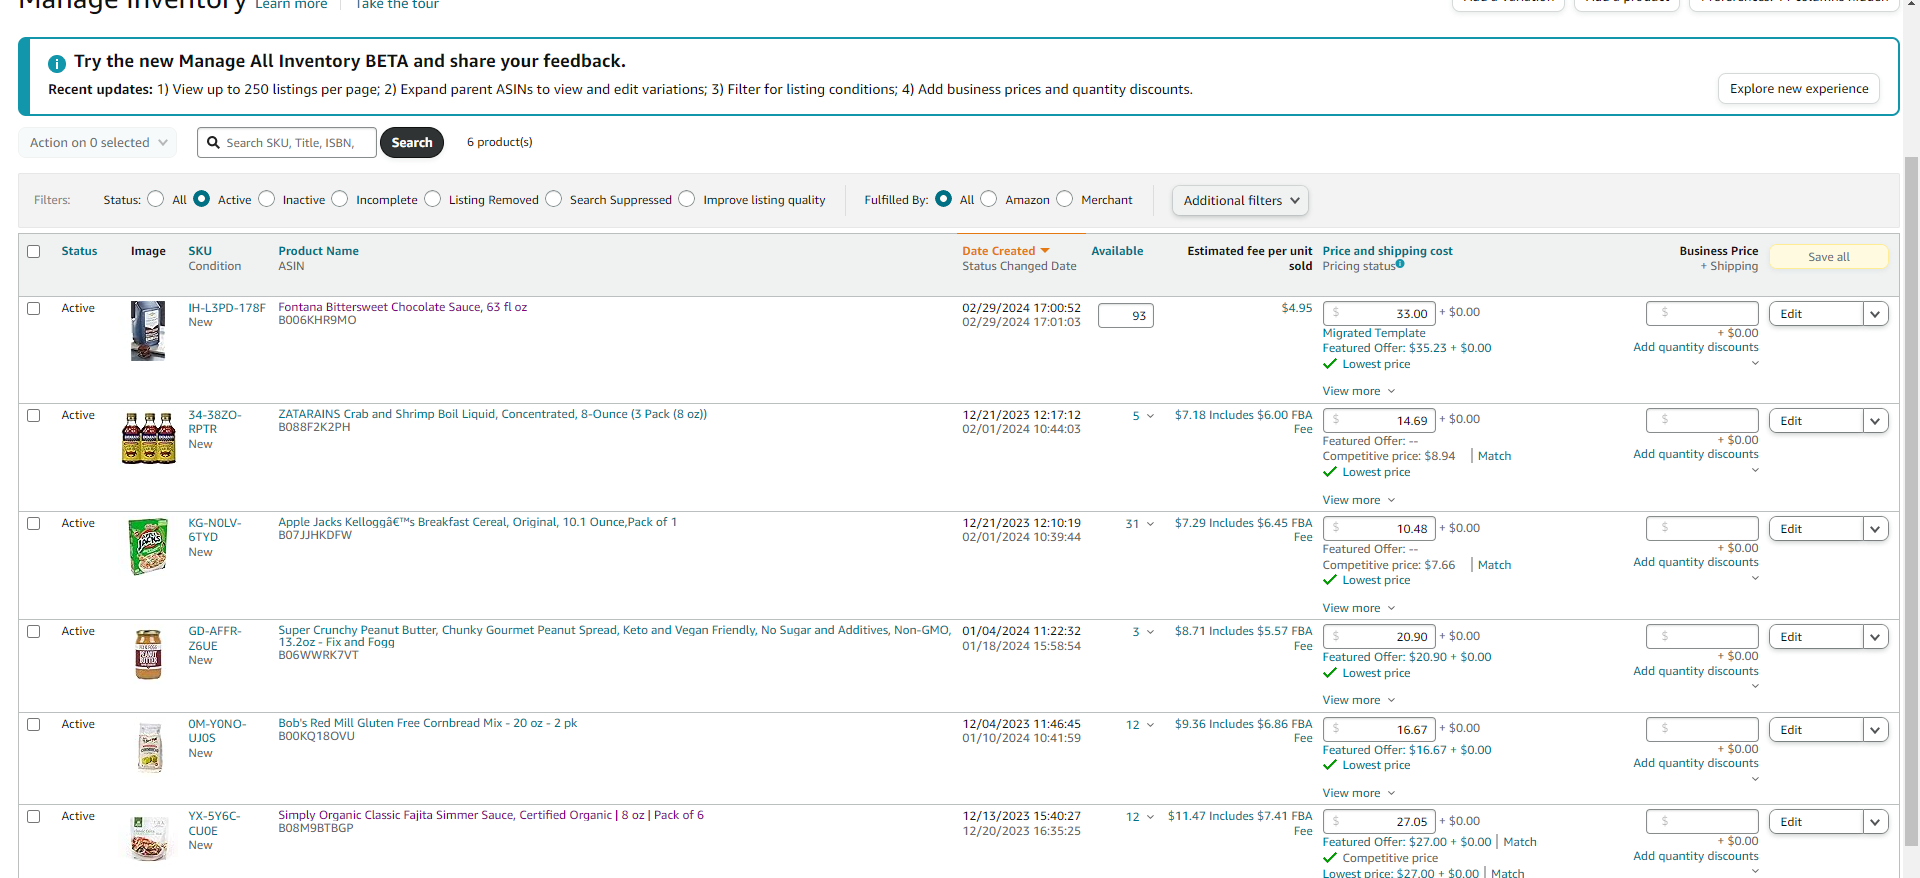1920x878 pixels.
Task: Select Fulfilled By All radio button
Action: tap(943, 199)
